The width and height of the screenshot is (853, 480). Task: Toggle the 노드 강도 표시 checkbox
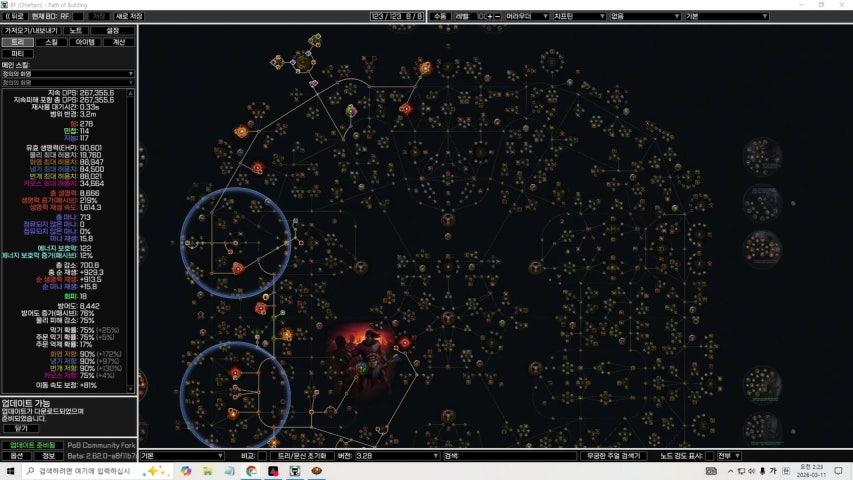709,456
